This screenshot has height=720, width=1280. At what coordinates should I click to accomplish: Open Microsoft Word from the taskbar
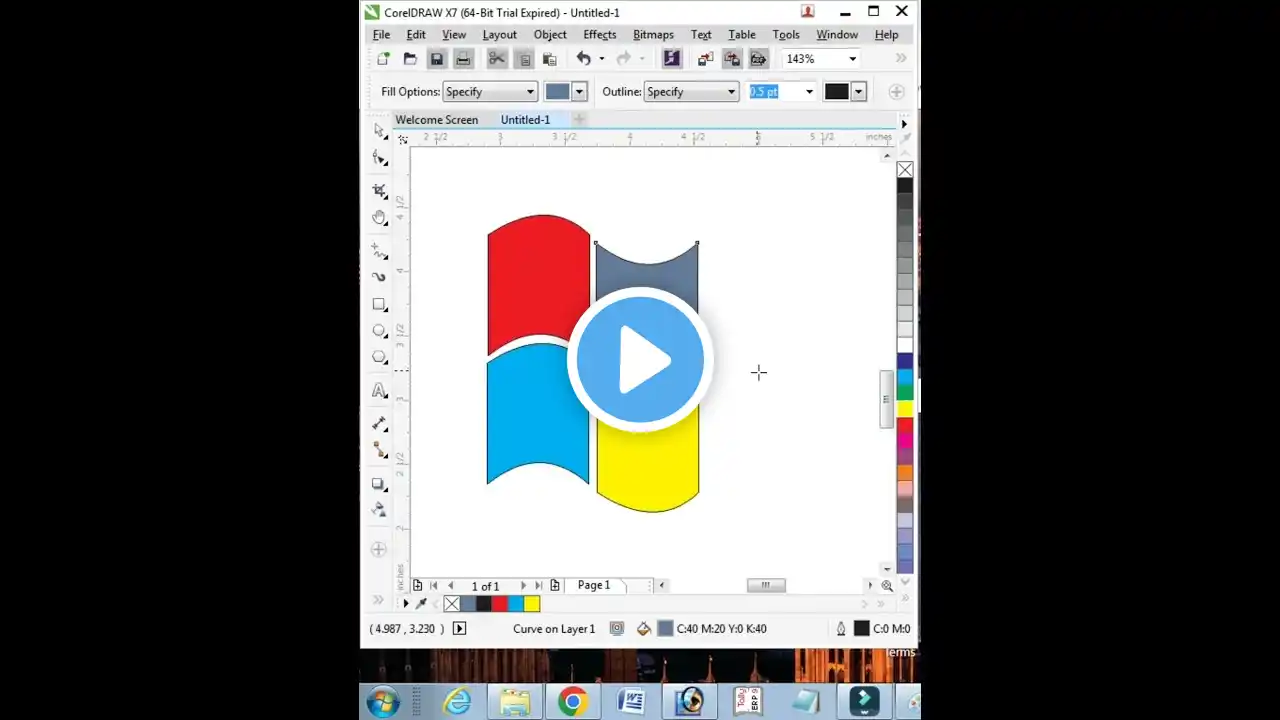631,702
